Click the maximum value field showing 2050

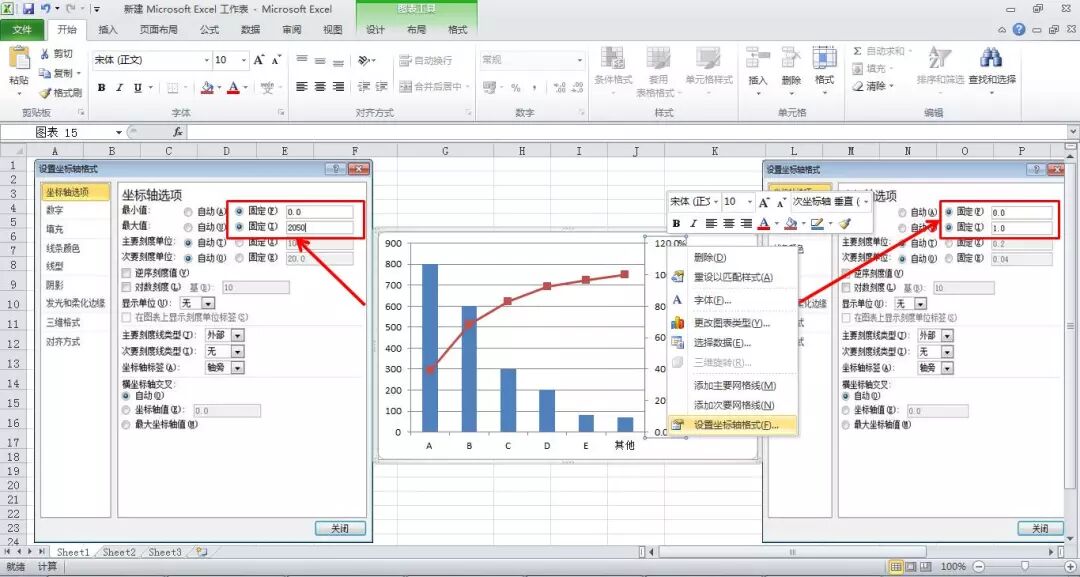[x=319, y=227]
